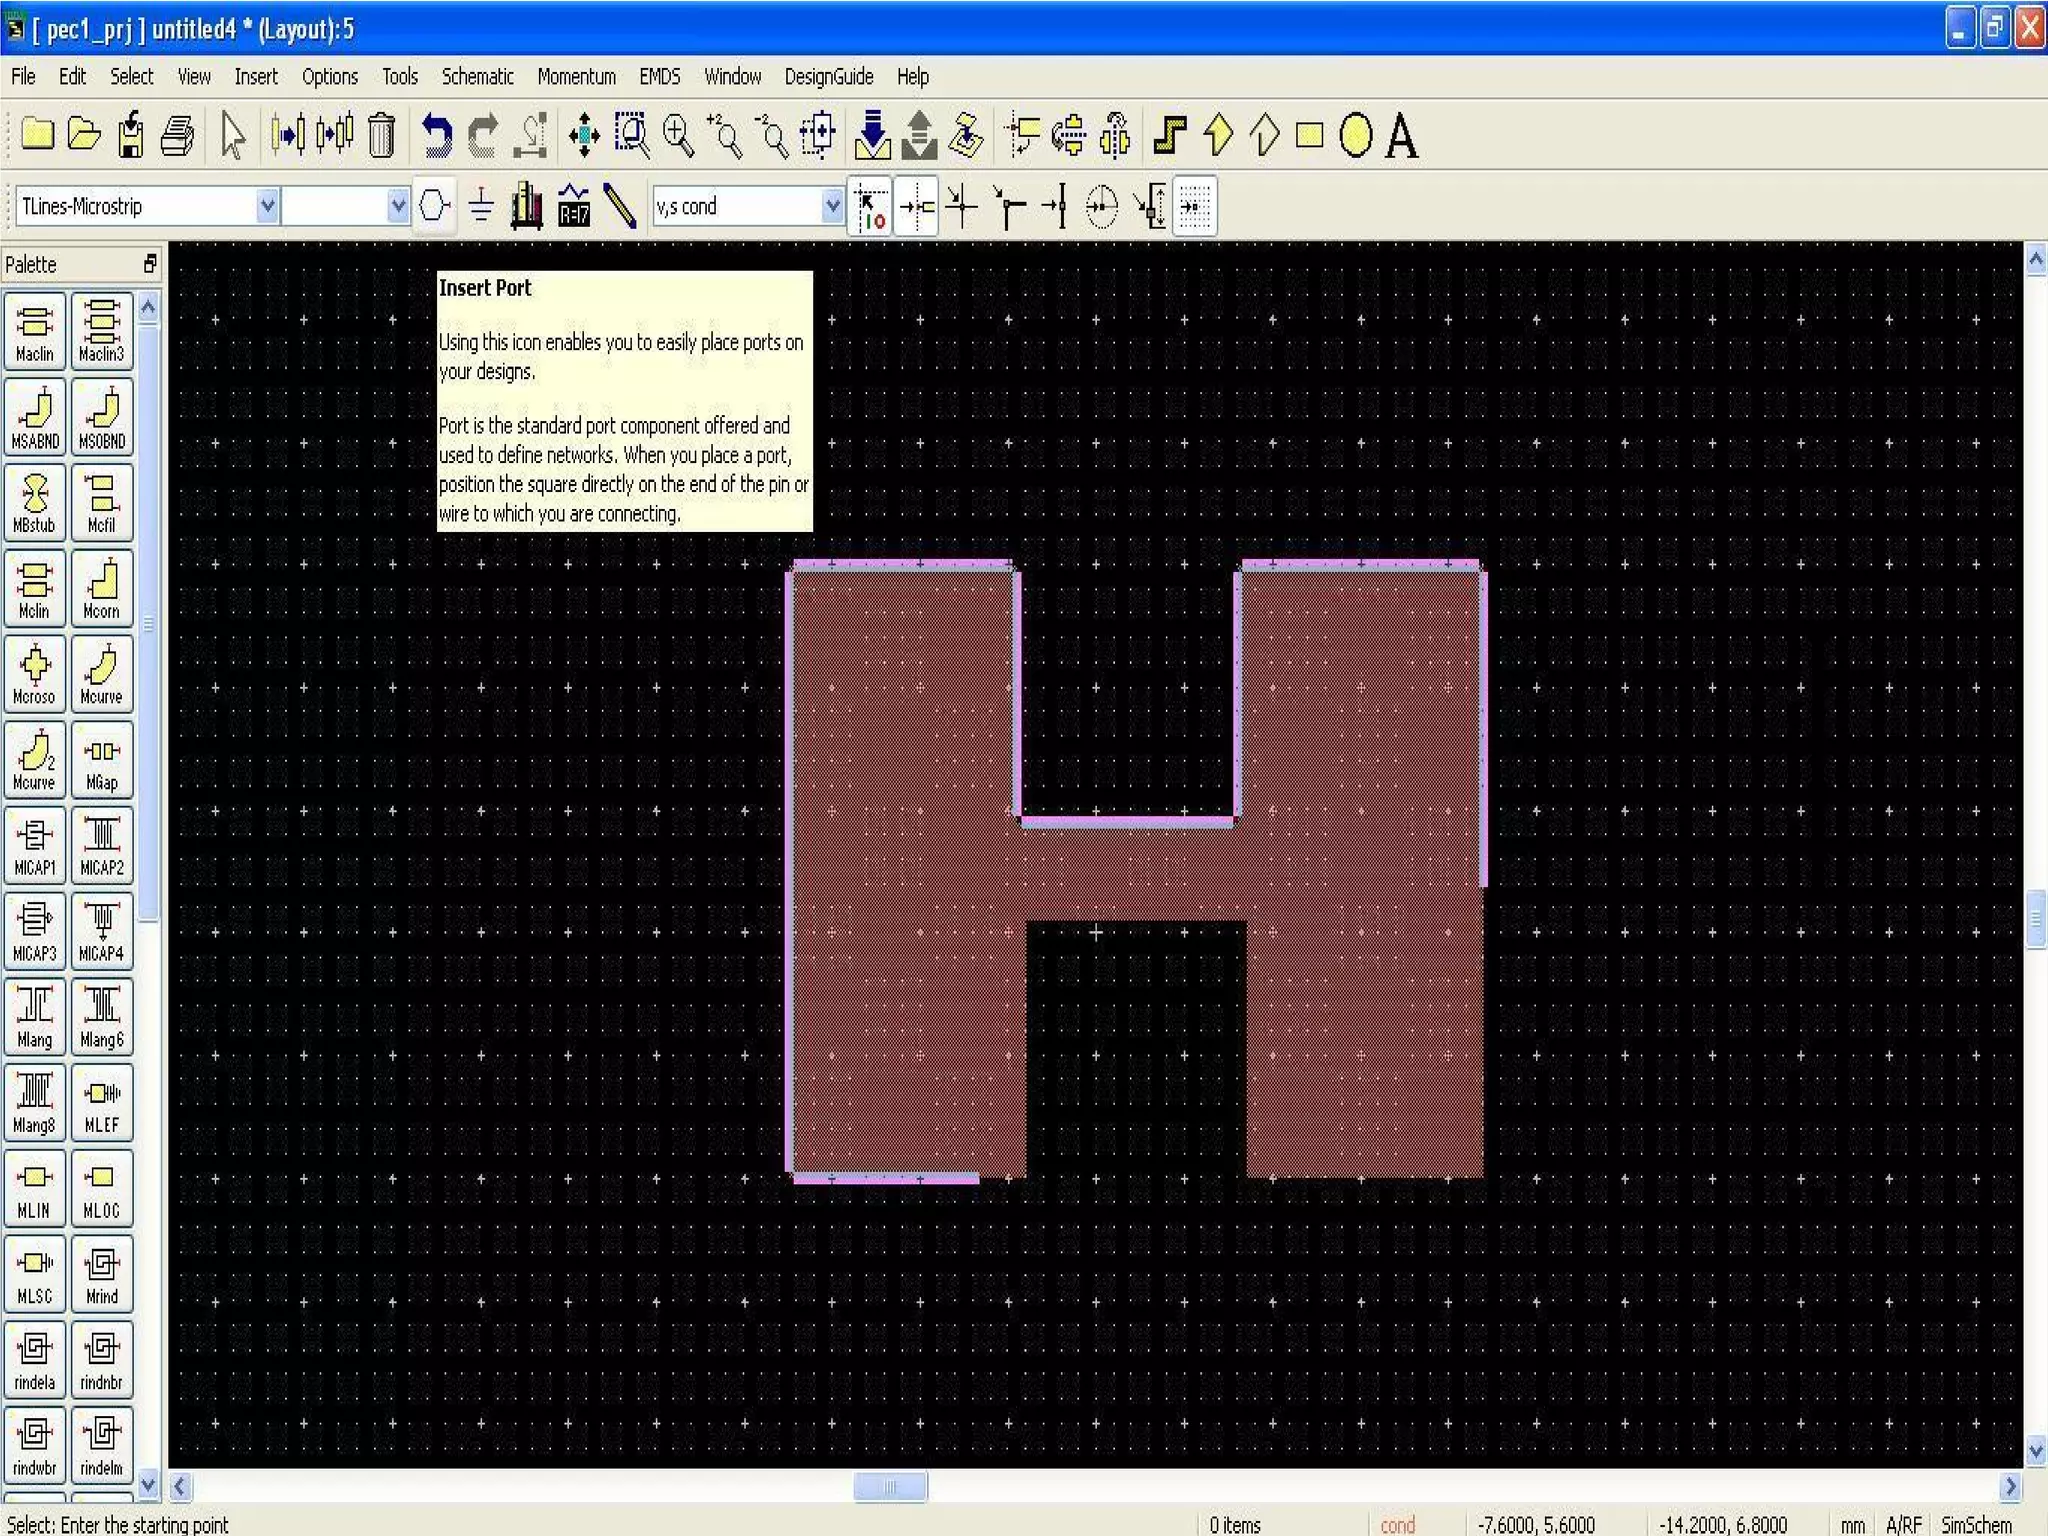Click the 'cond' layer label in status bar
The image size is (2048, 1536).
pos(1397,1524)
